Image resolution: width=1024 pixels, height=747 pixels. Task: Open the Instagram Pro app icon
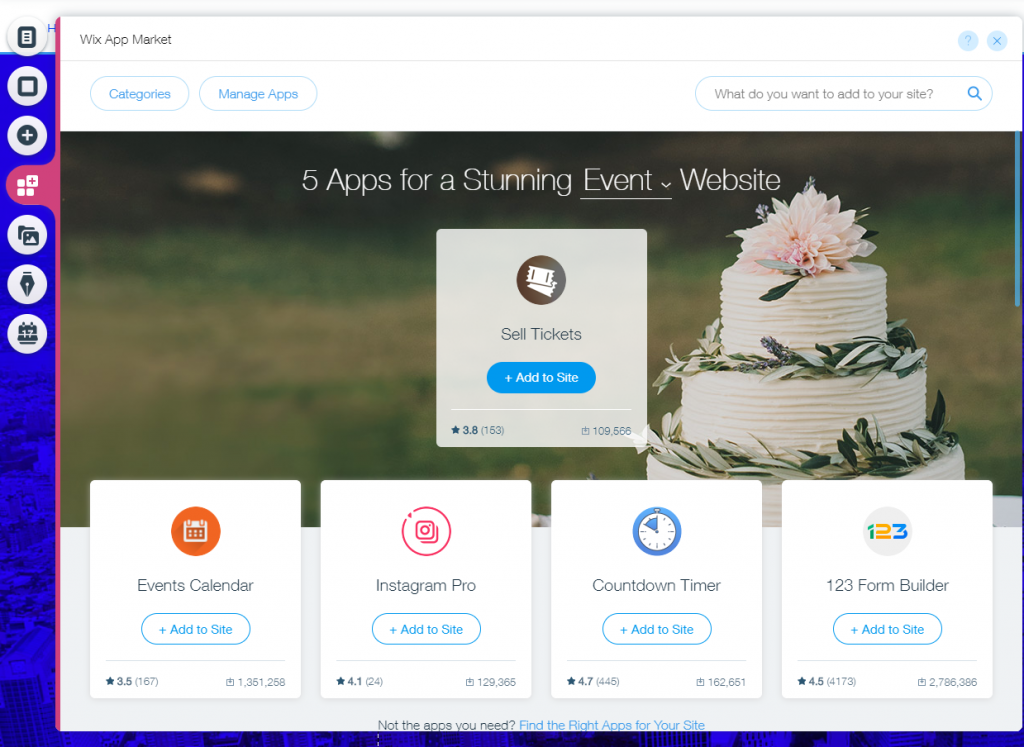coord(426,531)
